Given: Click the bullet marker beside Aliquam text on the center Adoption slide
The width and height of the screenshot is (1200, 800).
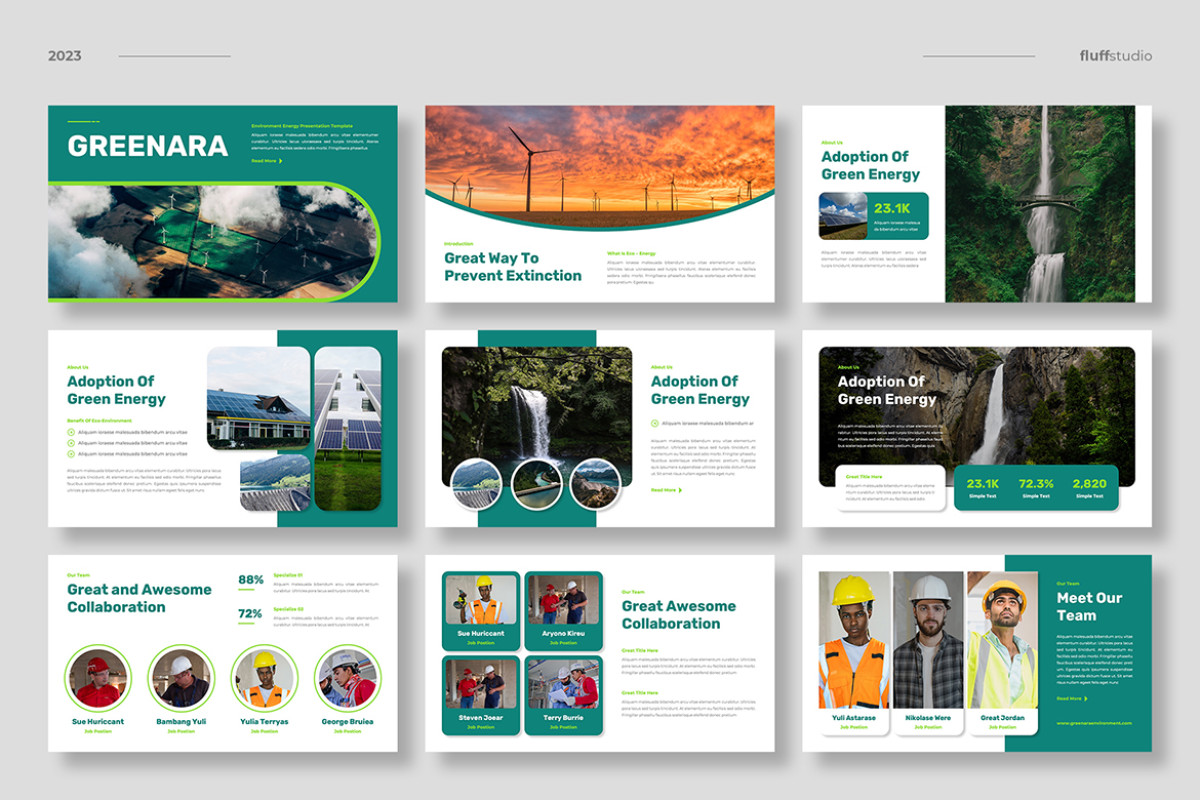Looking at the screenshot, I should tap(654, 424).
